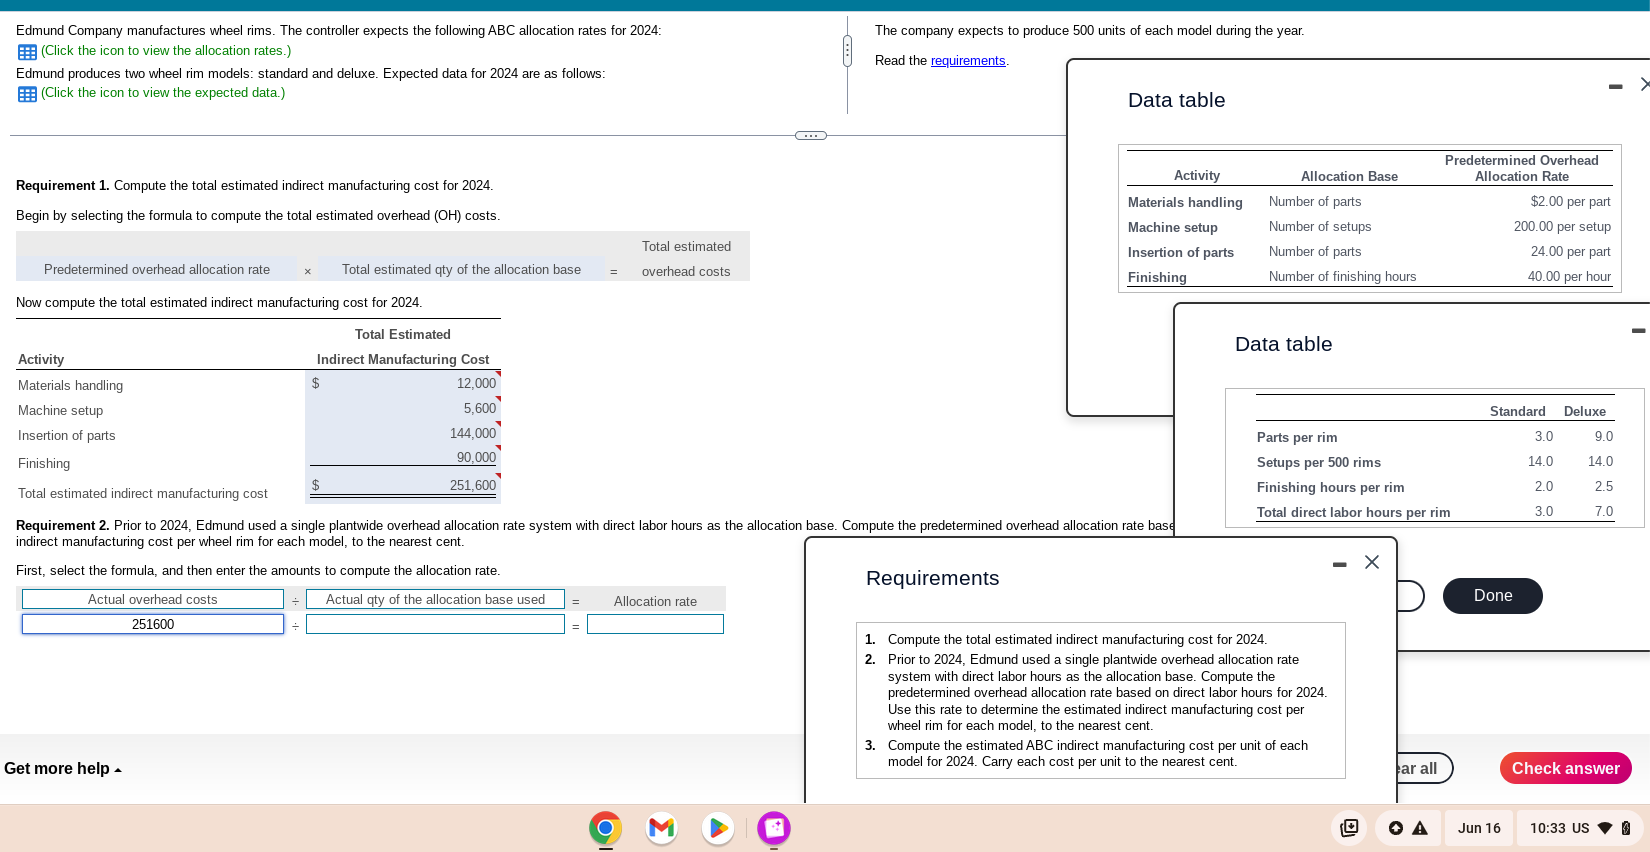Click the vertical pane splitter handle
The width and height of the screenshot is (1650, 852).
(847, 50)
